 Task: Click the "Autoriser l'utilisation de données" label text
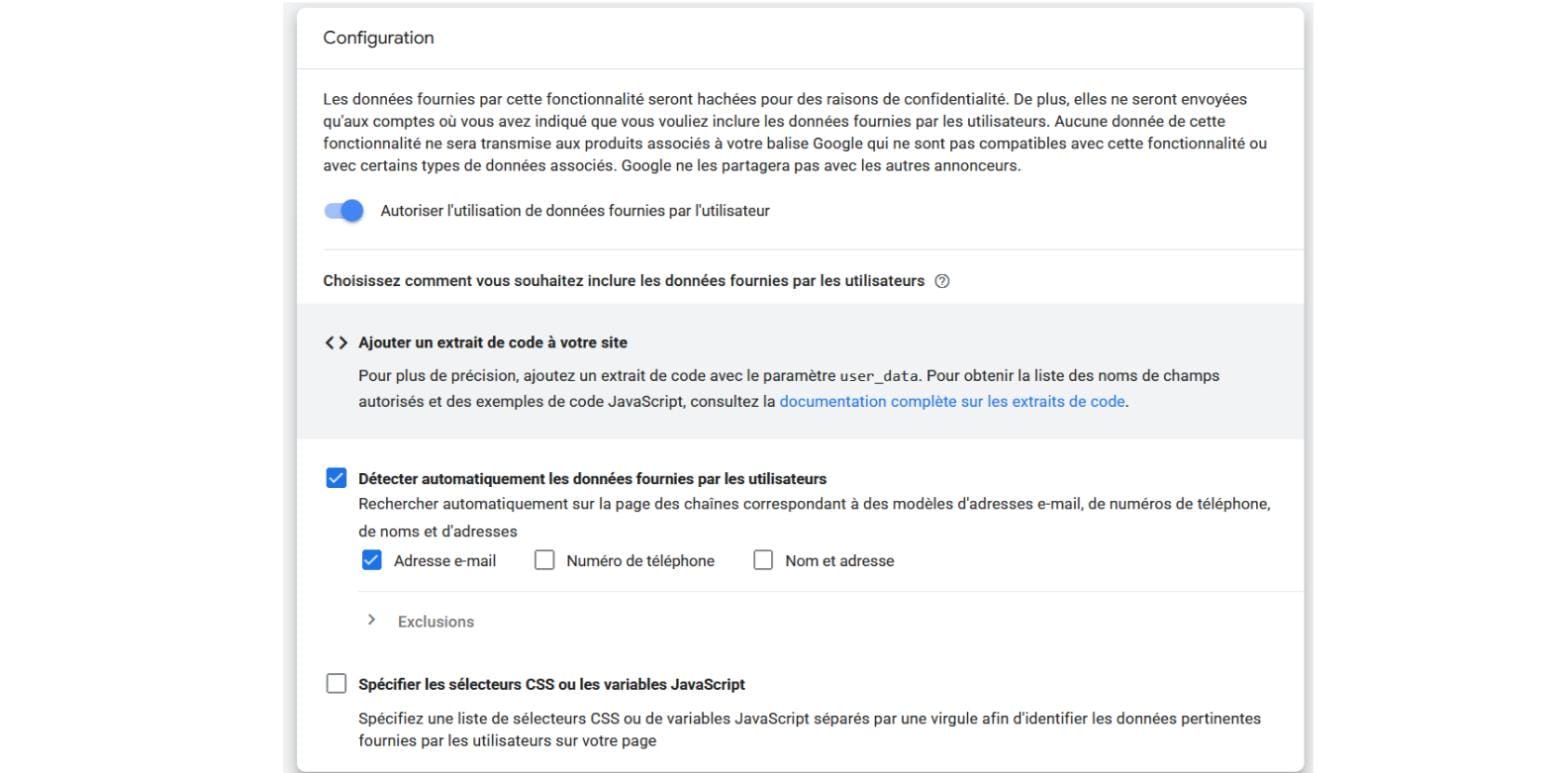click(574, 212)
